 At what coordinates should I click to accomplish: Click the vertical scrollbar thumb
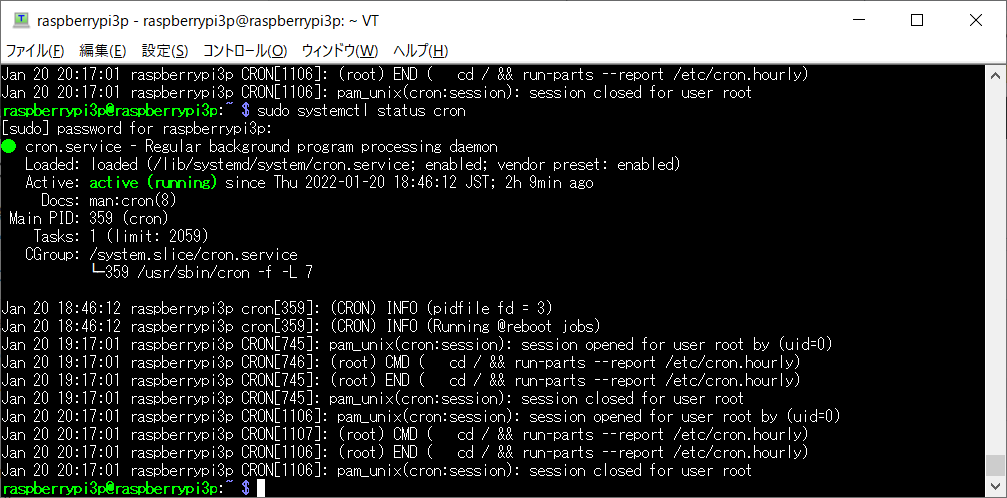click(995, 465)
